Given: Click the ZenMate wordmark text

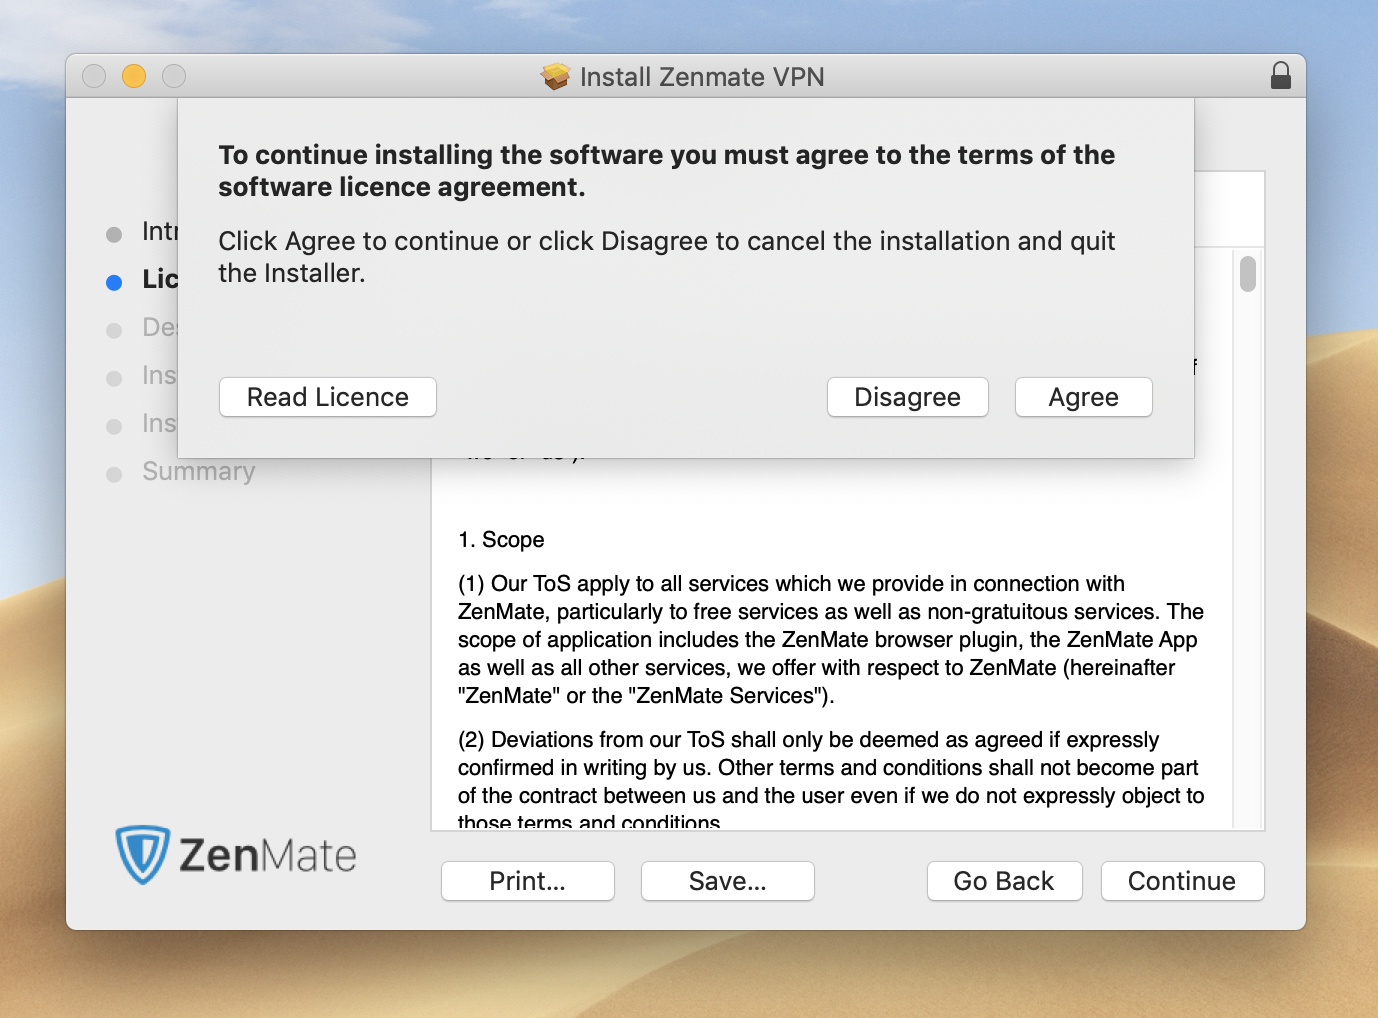Looking at the screenshot, I should (268, 854).
